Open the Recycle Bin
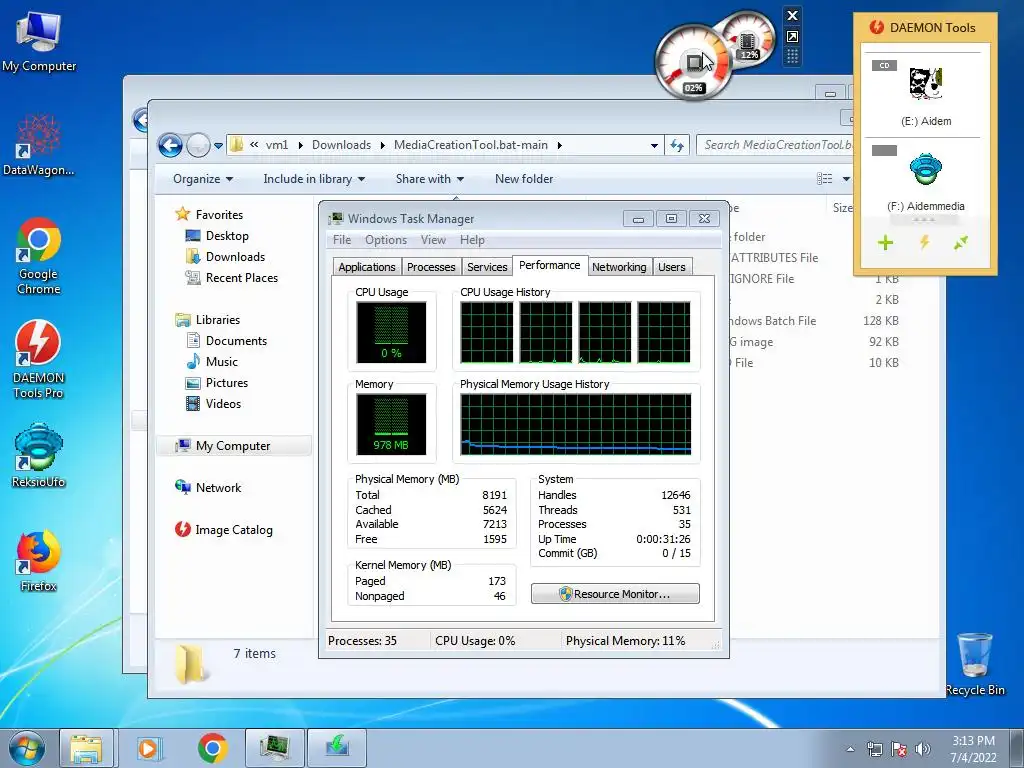The image size is (1024, 768). tap(975, 664)
